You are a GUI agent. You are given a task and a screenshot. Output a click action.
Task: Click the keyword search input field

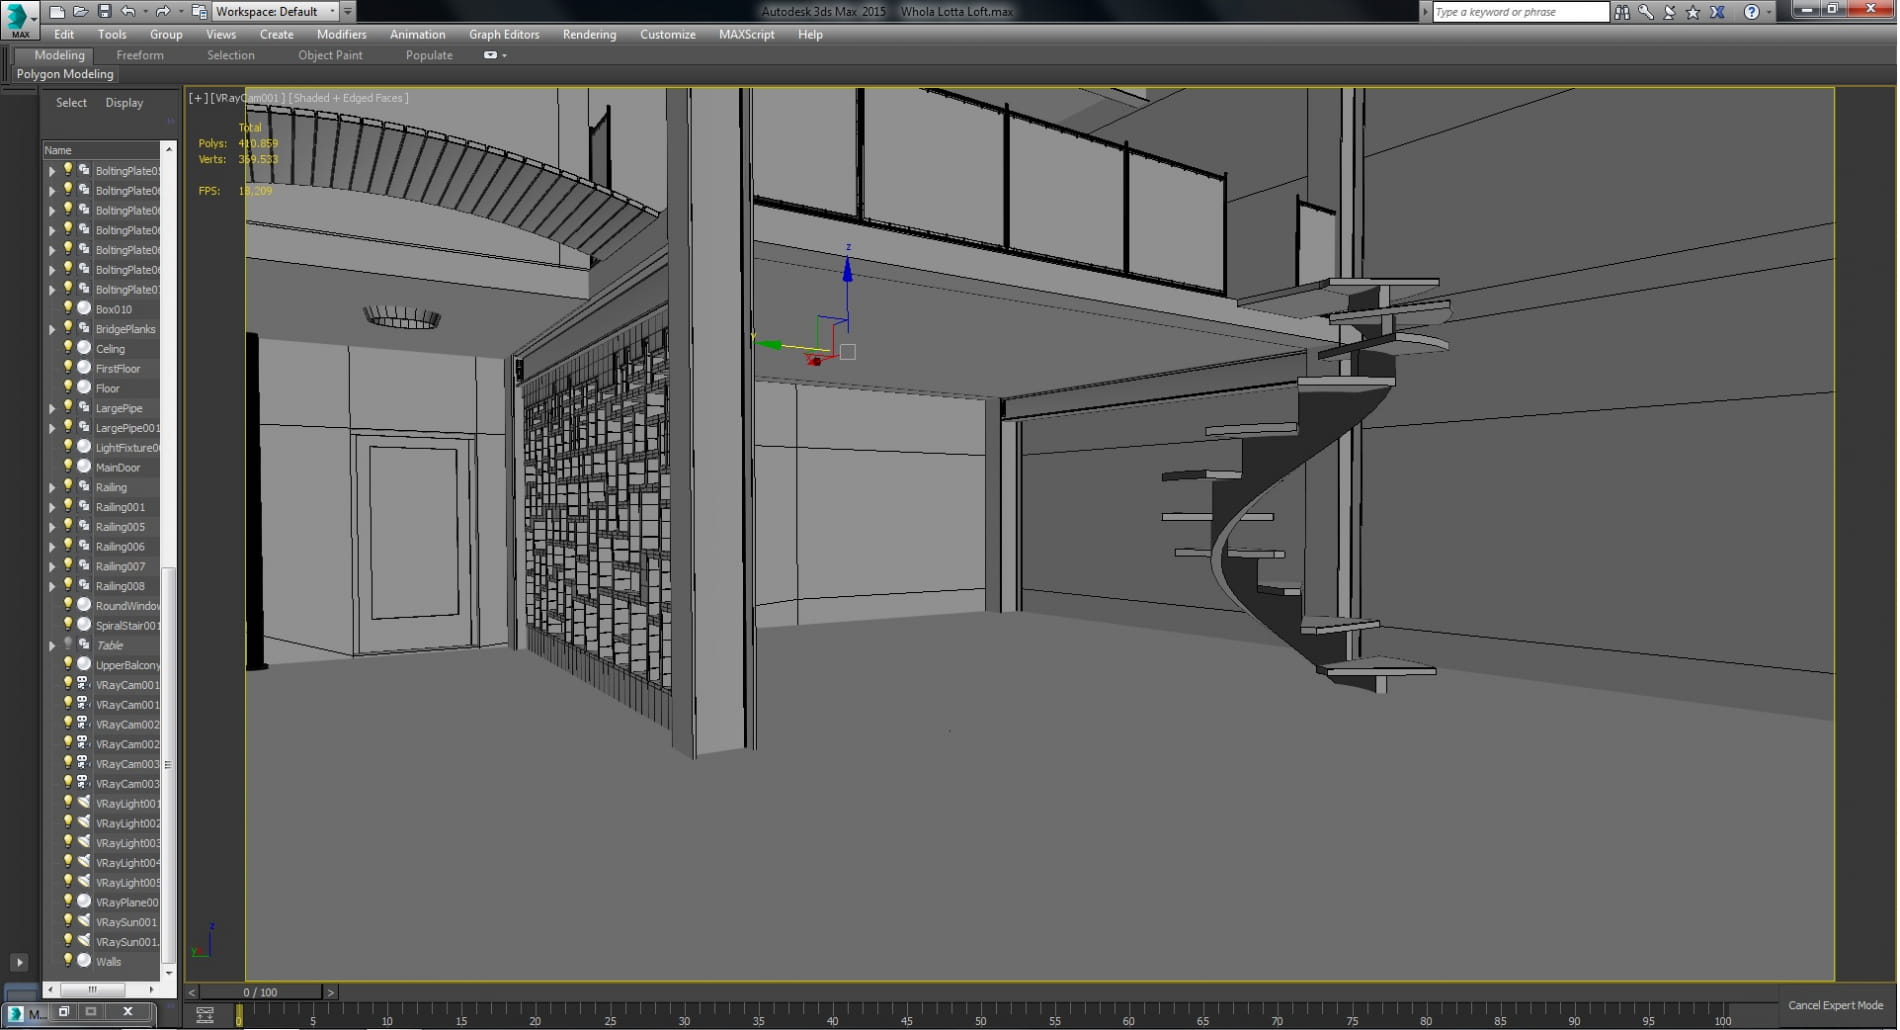point(1520,12)
